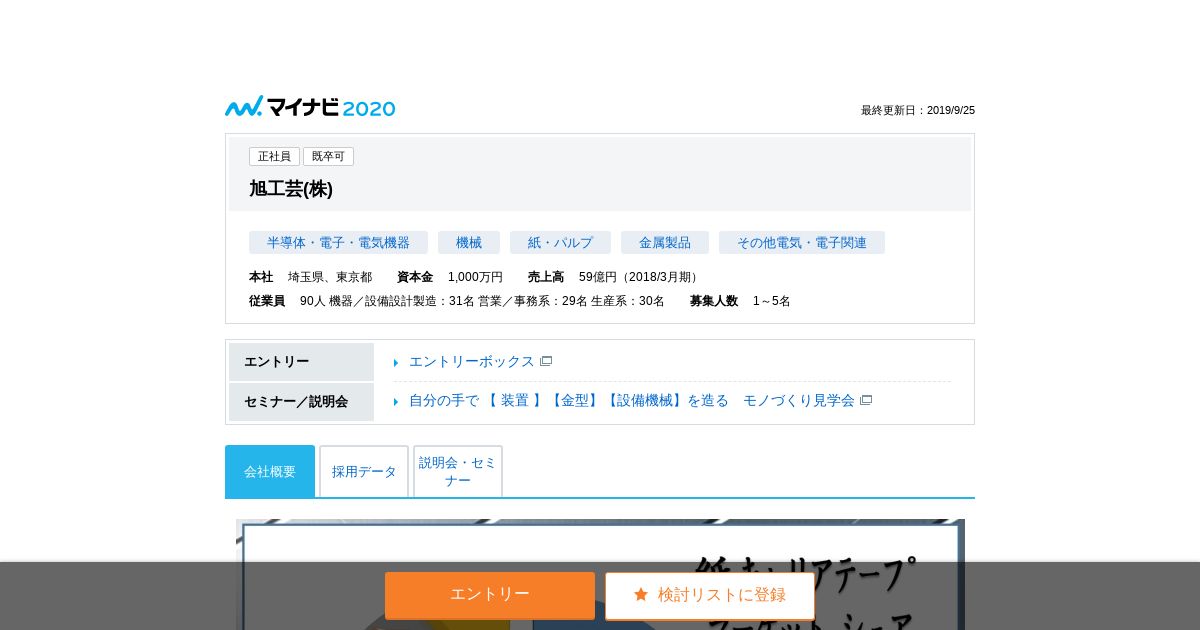Open the 説明会・セミナー tab
Screen dimensions: 1200x630
[x=458, y=471]
